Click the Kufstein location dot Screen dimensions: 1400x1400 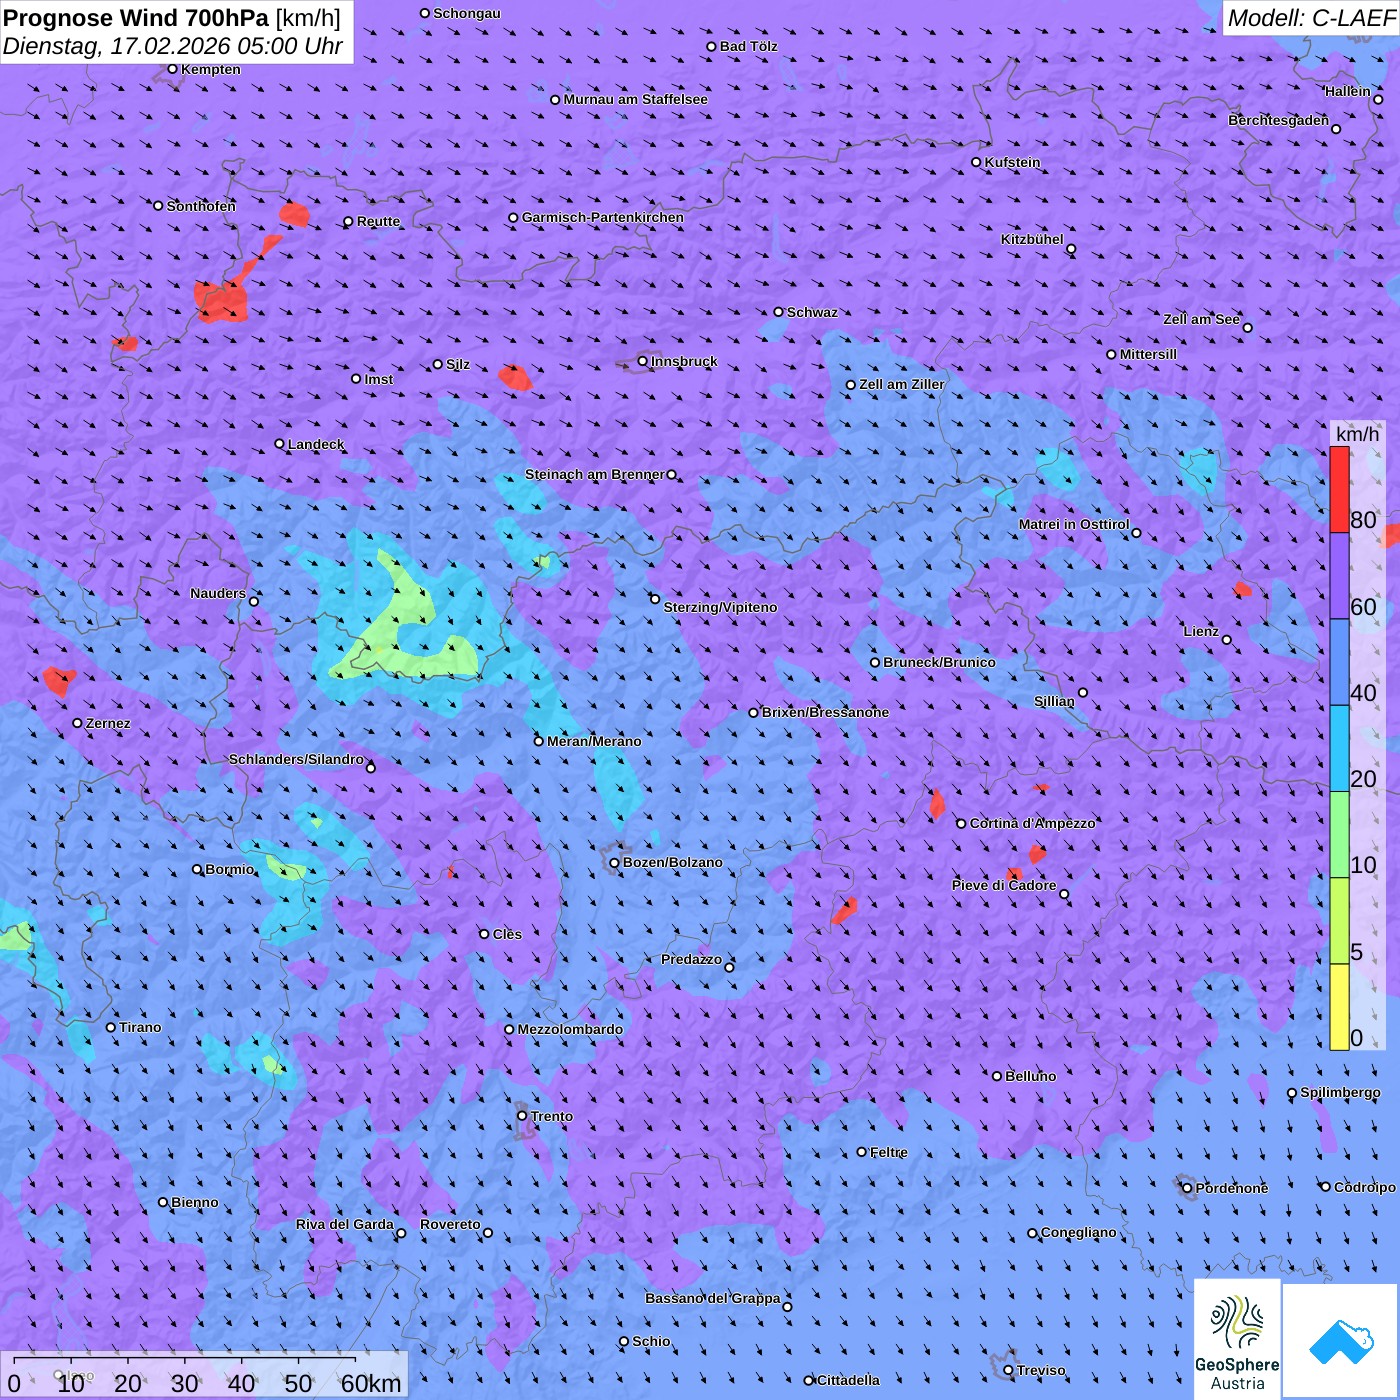tap(977, 162)
